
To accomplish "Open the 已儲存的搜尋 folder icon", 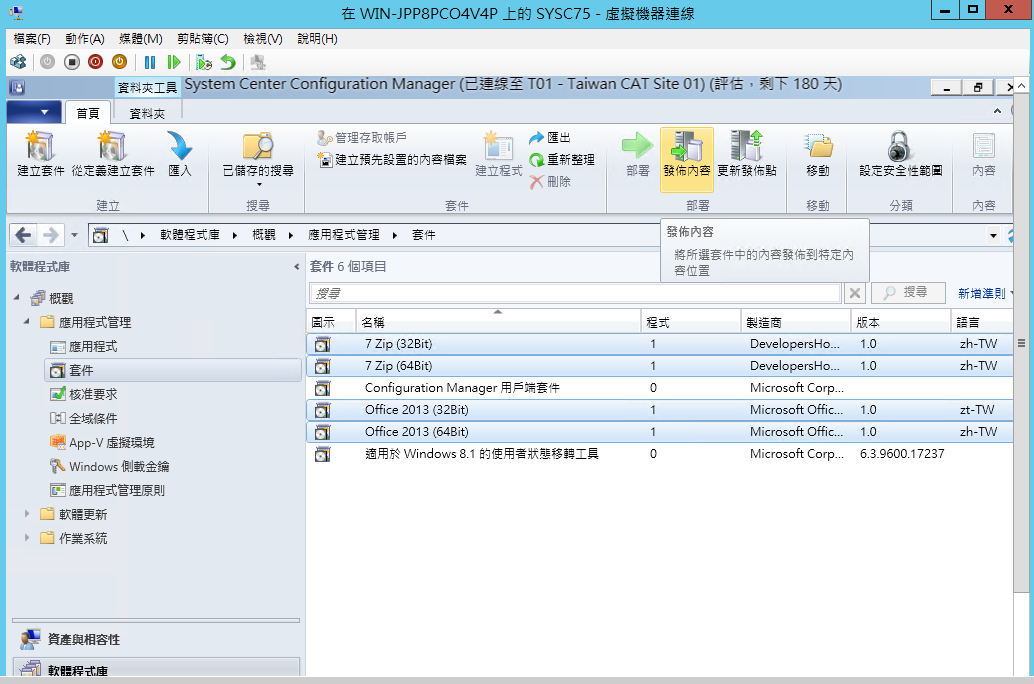I will [x=258, y=146].
